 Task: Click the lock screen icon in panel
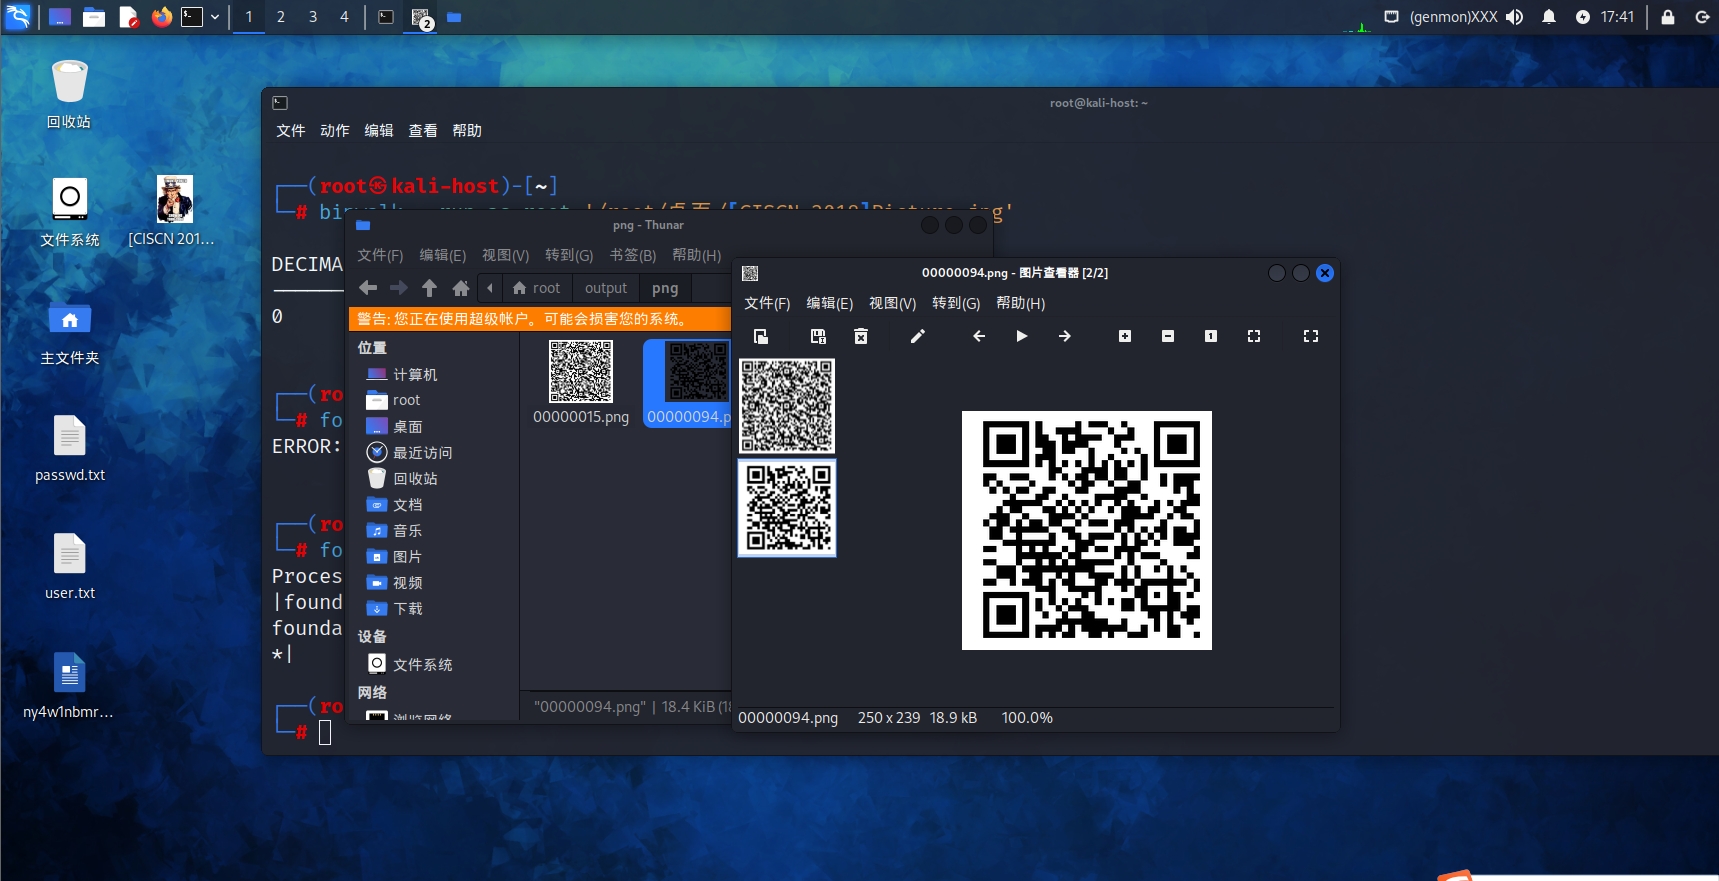click(x=1668, y=17)
